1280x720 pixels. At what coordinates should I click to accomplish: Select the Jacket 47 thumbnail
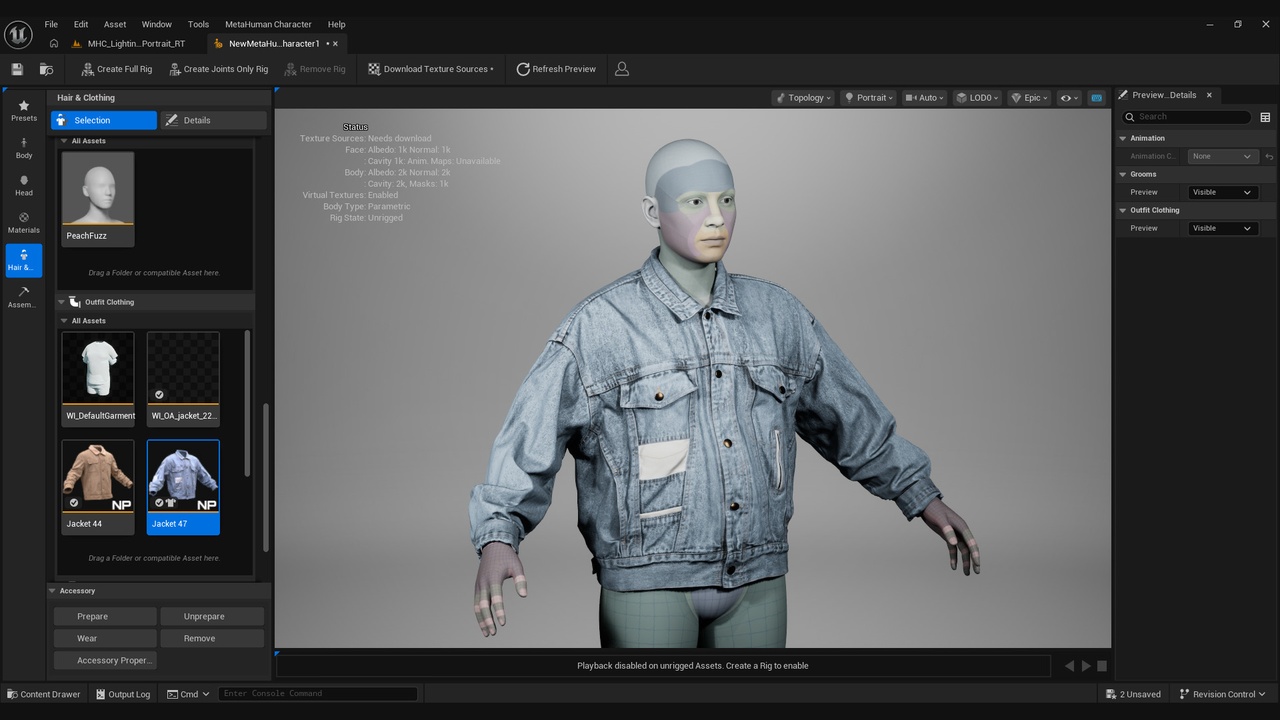pyautogui.click(x=183, y=487)
